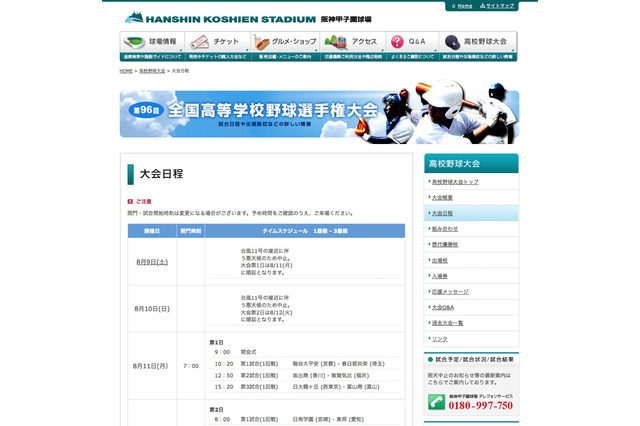Open 大会Q&A in the sidebar

443,308
